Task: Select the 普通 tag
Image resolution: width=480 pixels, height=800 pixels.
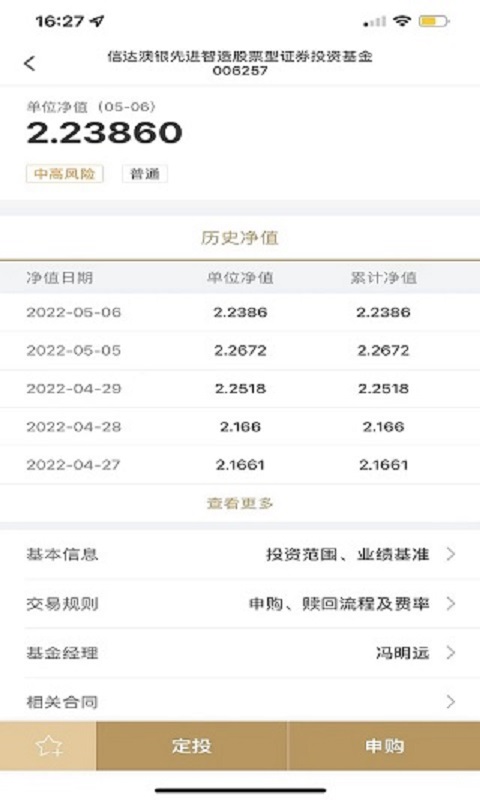Action: click(x=145, y=174)
